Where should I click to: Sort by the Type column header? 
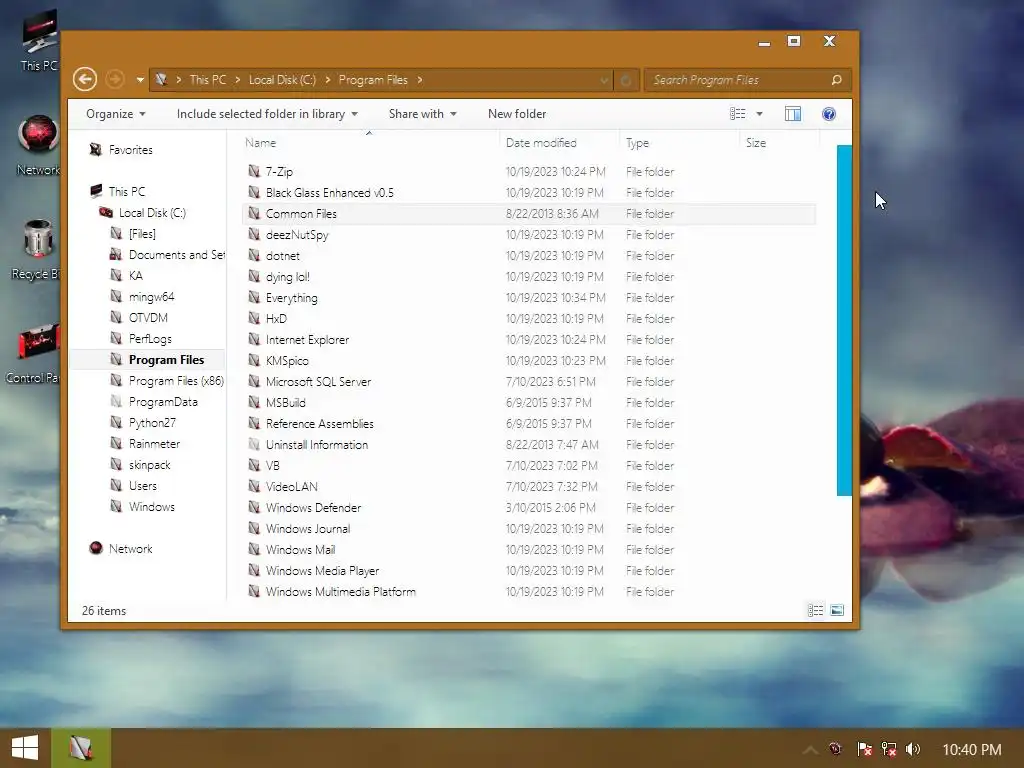[x=637, y=142]
